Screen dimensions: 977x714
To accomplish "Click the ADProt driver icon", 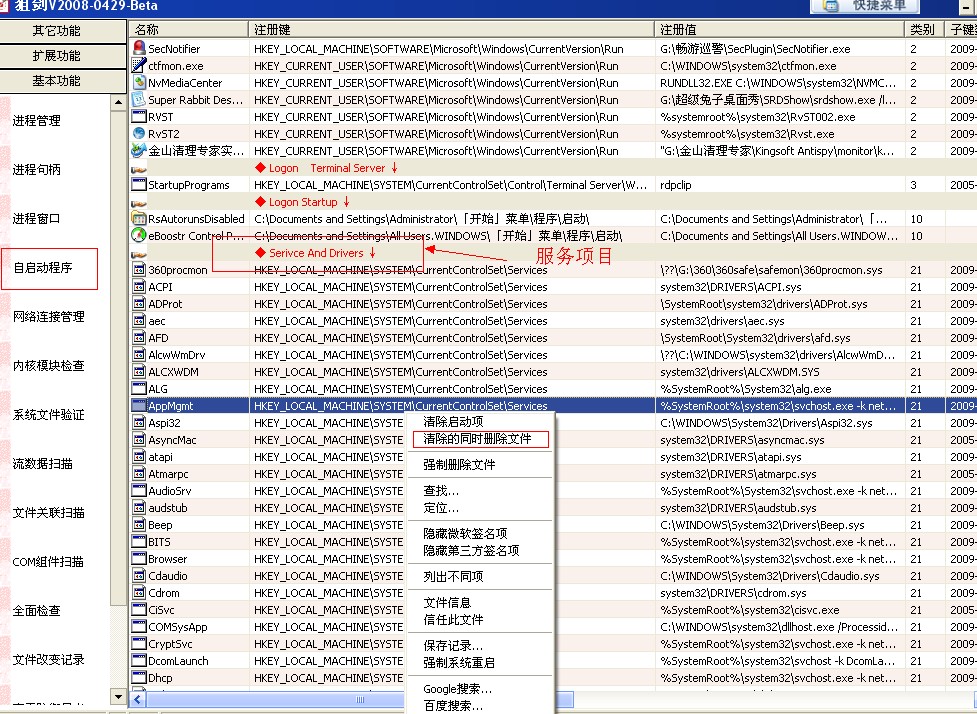I will (x=139, y=303).
